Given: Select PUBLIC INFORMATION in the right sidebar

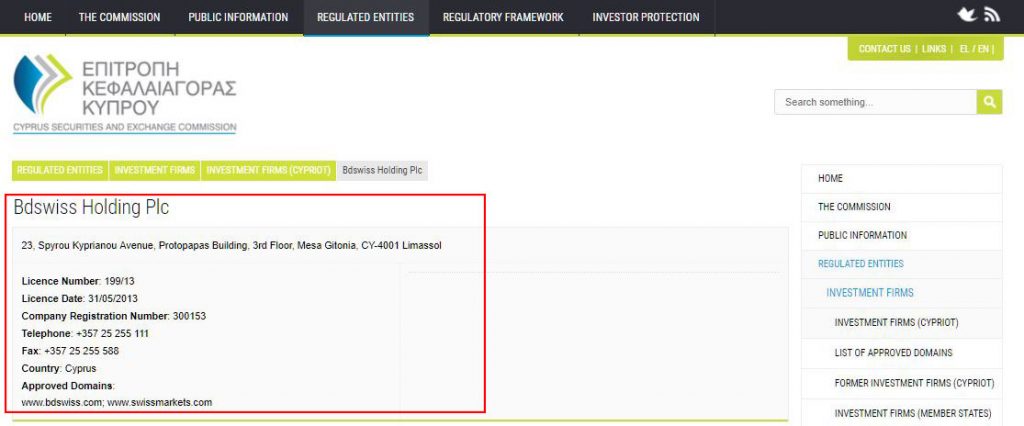Looking at the screenshot, I should (862, 236).
